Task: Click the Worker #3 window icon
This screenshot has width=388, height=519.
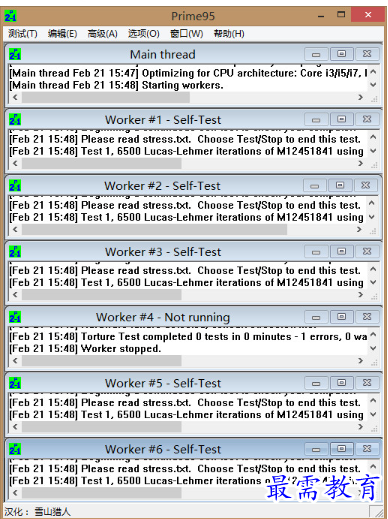Action: 15,251
